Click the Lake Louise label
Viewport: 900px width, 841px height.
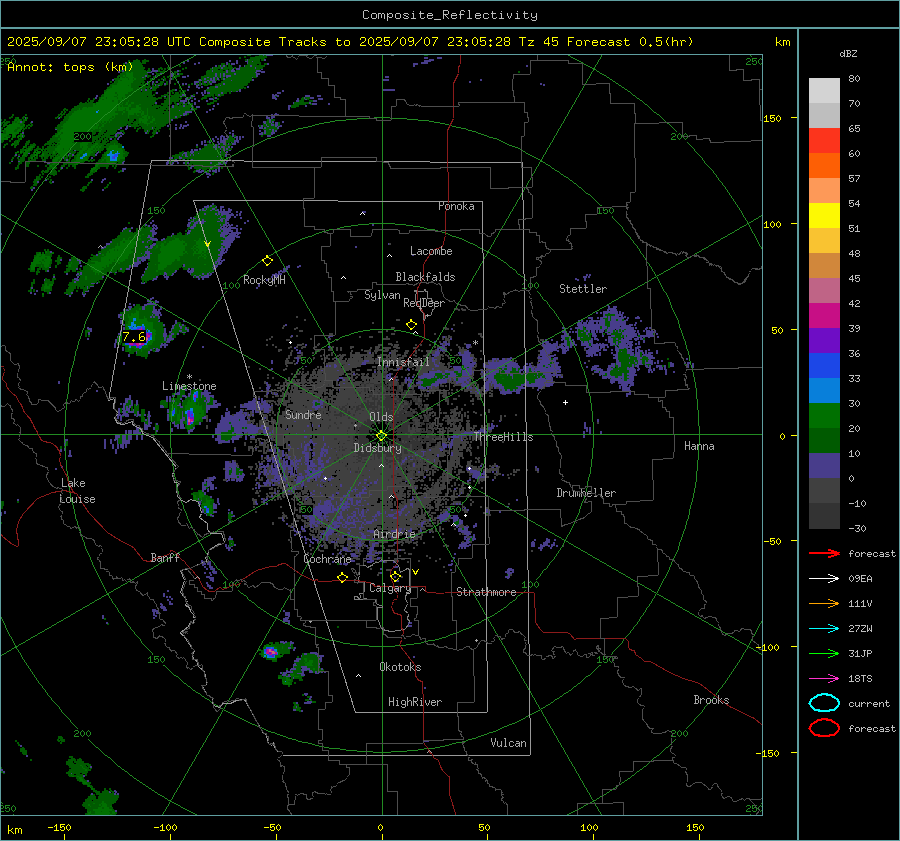(x=77, y=491)
